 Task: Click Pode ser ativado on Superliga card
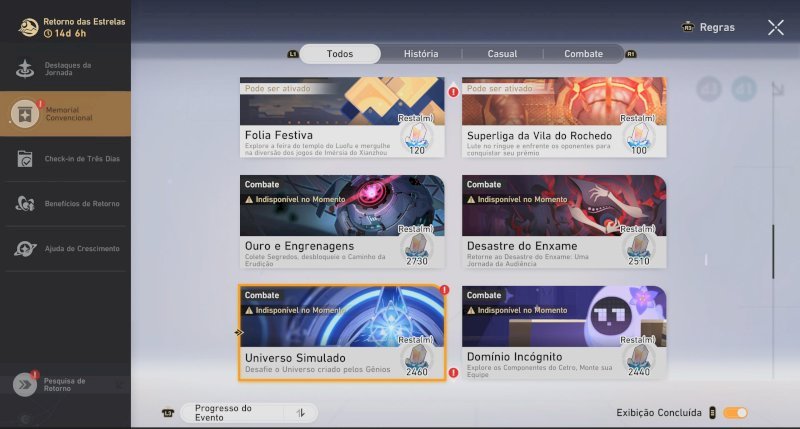pos(499,88)
